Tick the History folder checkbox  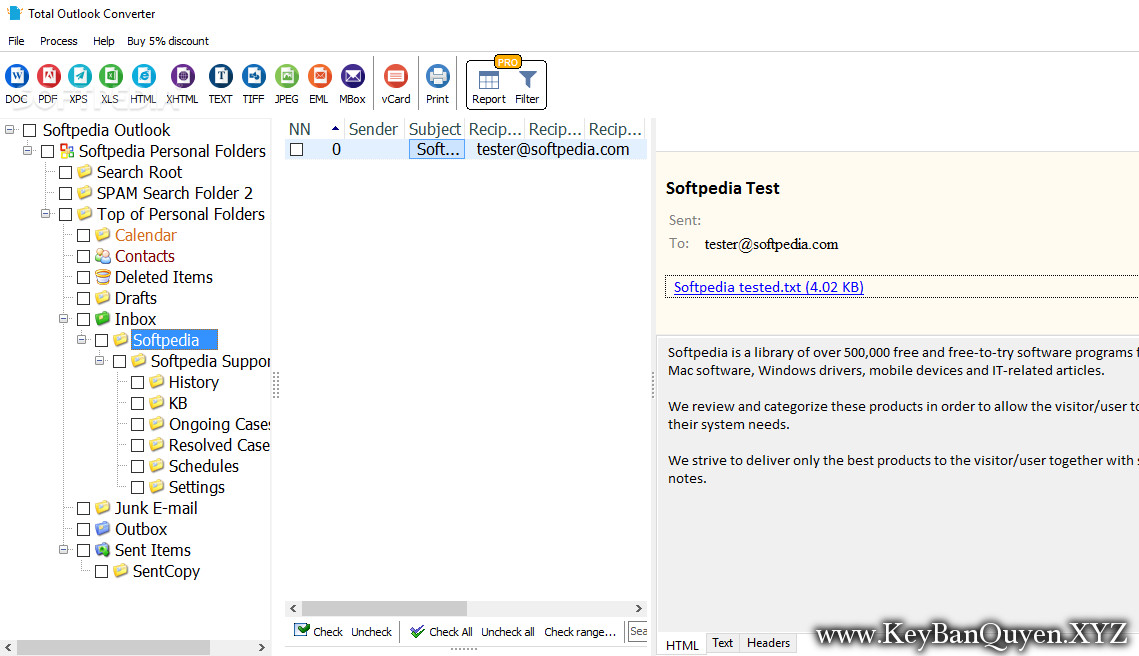(x=137, y=382)
